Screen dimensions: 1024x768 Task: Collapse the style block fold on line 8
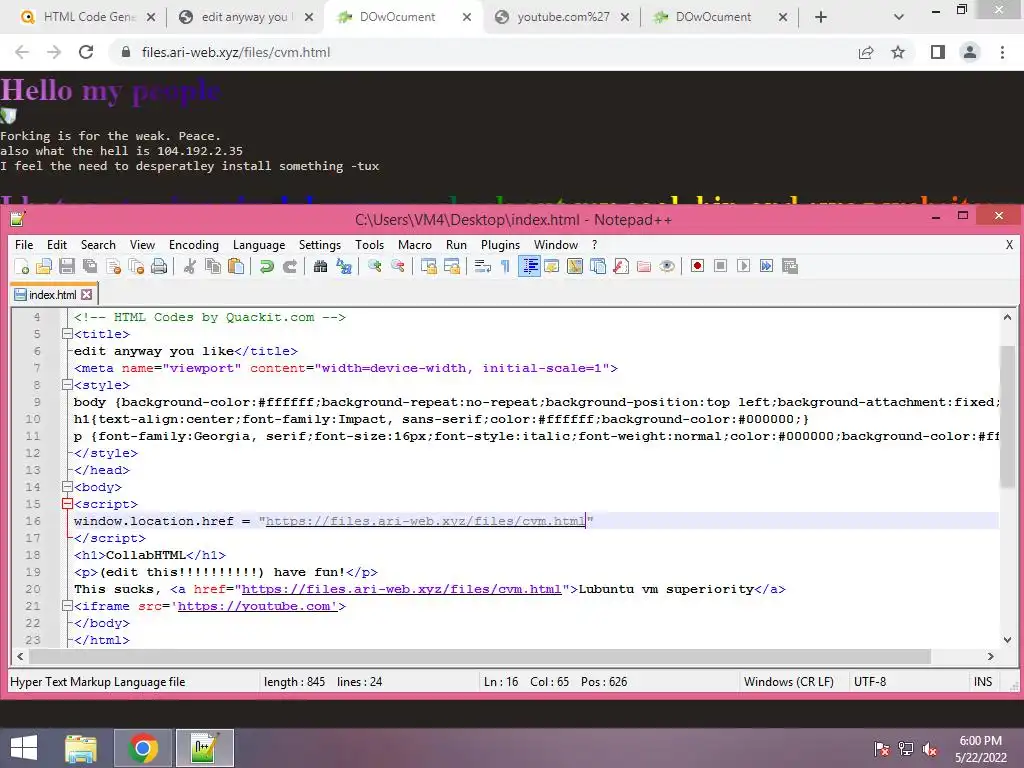tap(67, 385)
